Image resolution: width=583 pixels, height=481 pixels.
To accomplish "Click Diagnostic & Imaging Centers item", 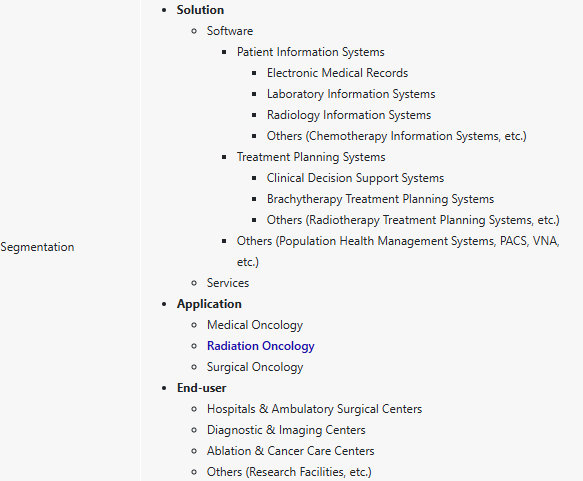I will [x=286, y=430].
